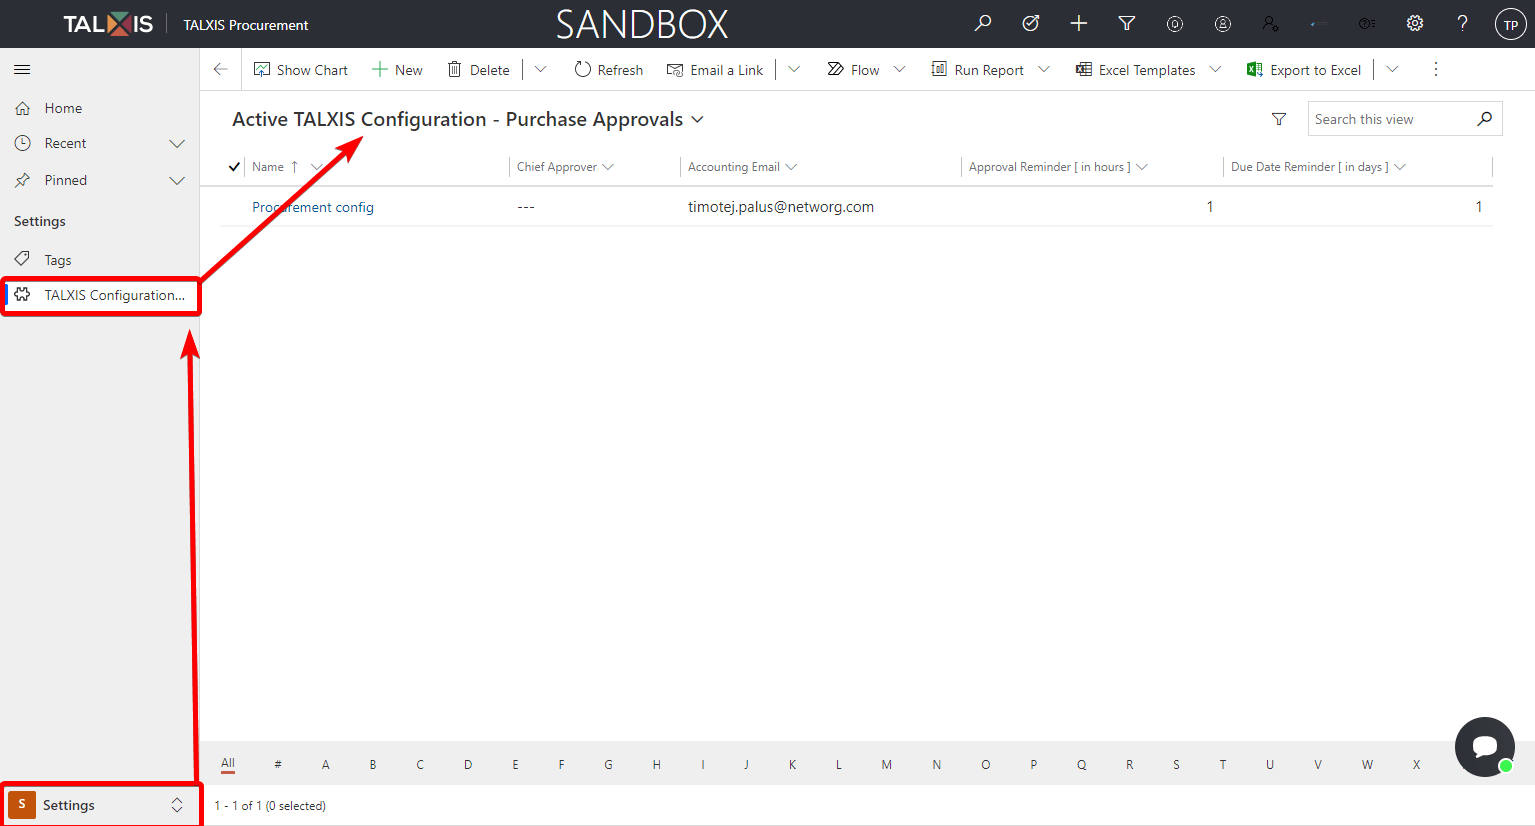The height and width of the screenshot is (826, 1535).
Task: Click the TALXIS Procurement app name
Action: (246, 25)
